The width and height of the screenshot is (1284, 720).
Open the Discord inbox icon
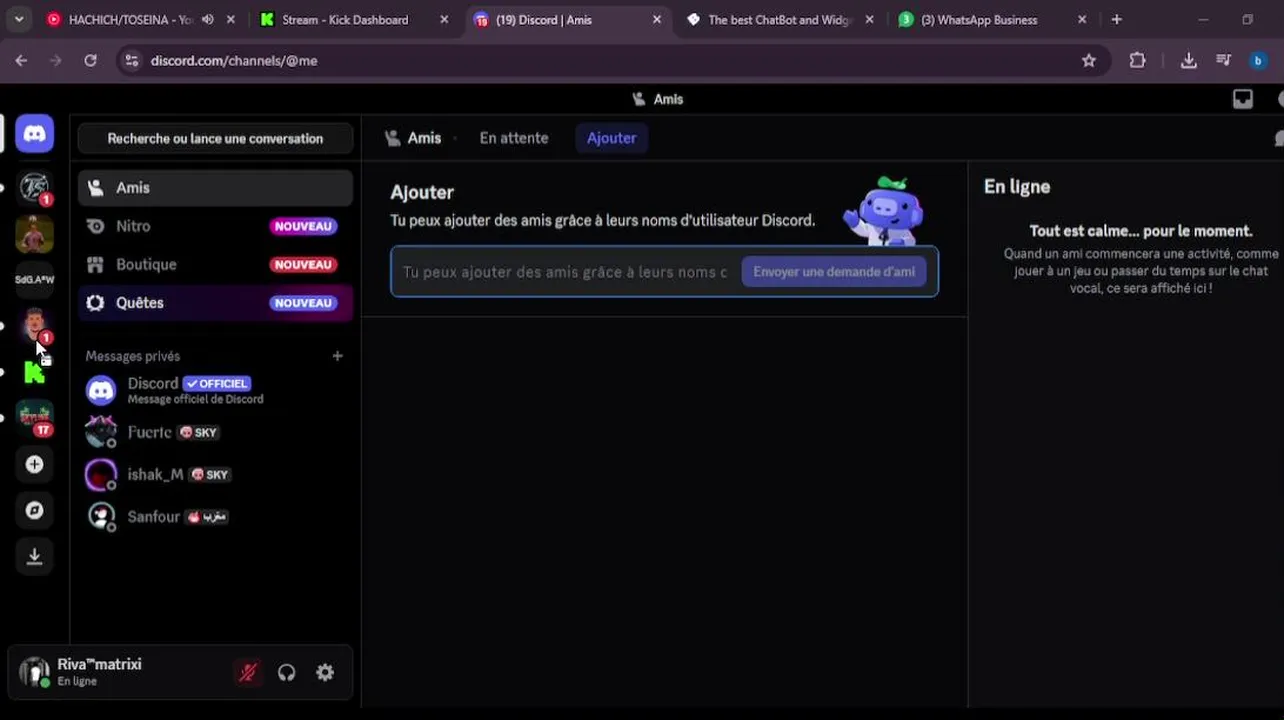(1242, 99)
